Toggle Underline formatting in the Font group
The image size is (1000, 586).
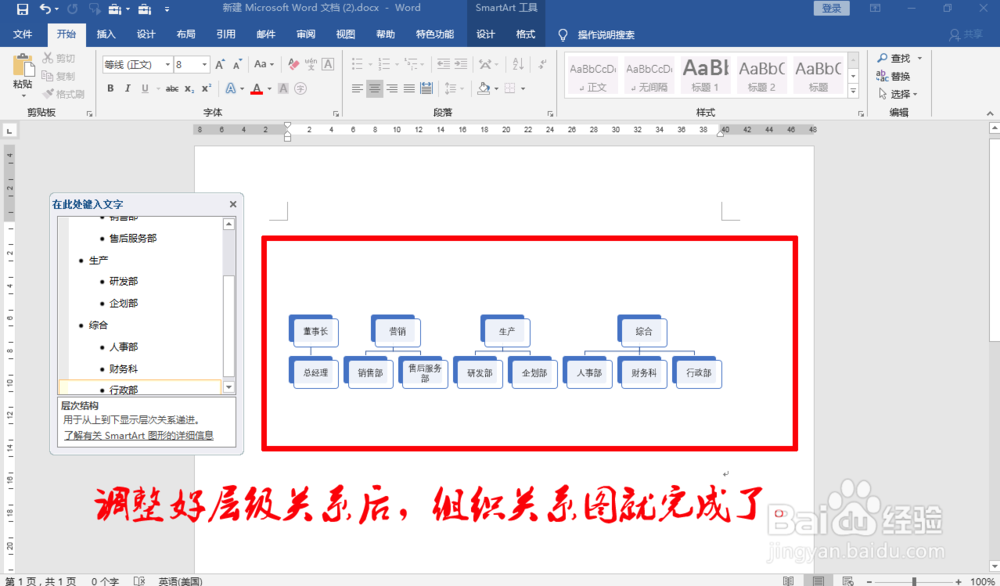click(x=142, y=88)
